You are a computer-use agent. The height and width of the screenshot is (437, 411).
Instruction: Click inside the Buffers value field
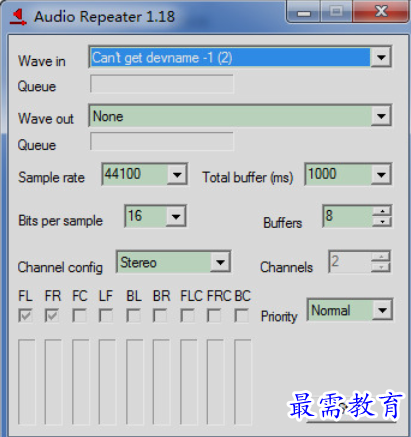point(348,216)
